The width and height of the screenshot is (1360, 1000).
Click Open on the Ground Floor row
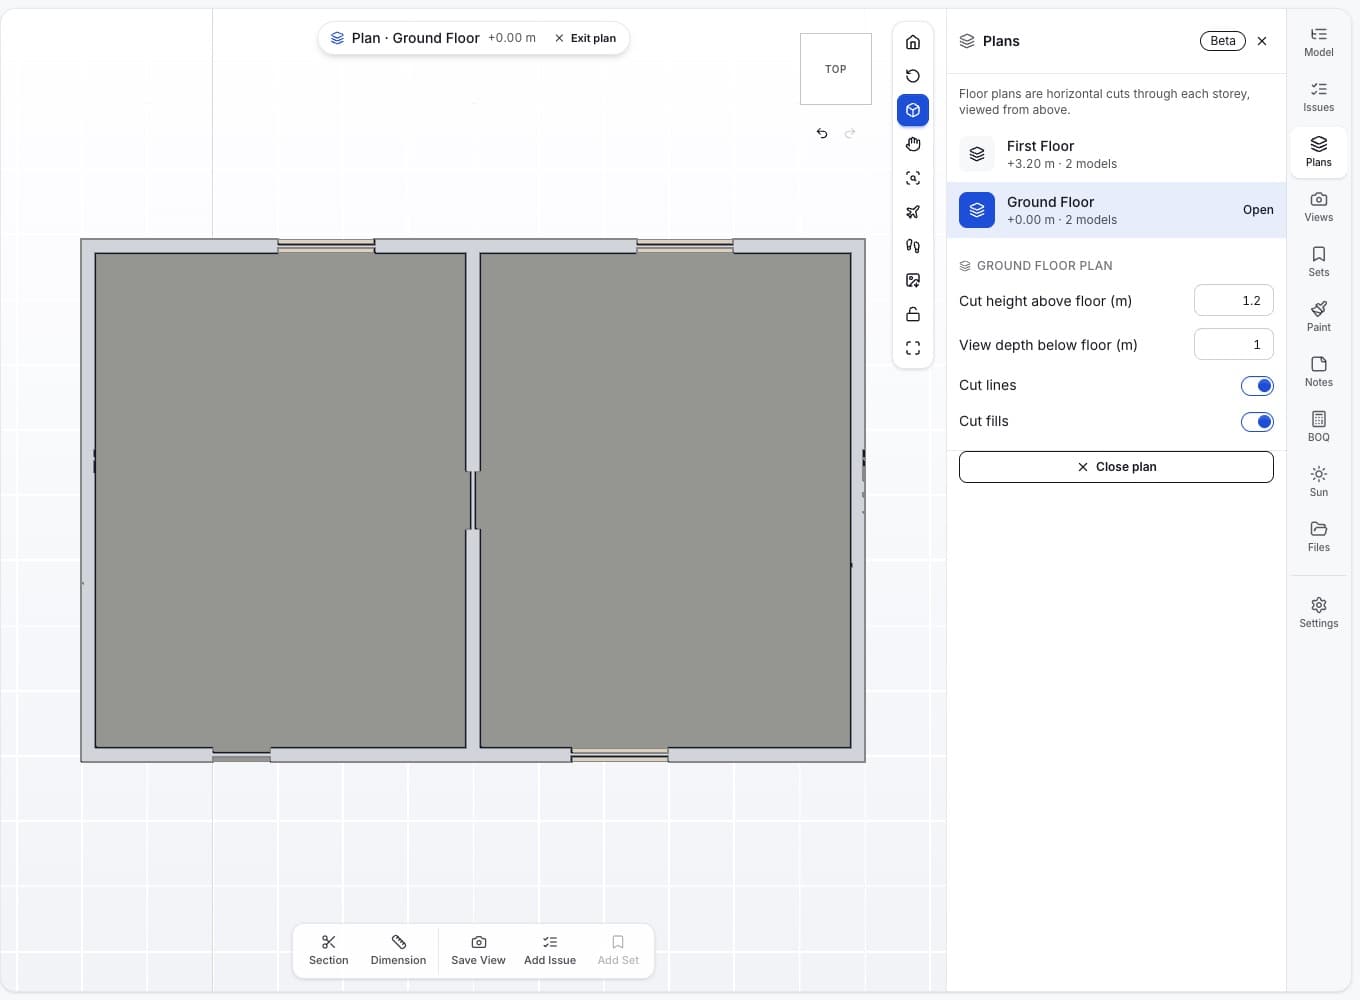[x=1258, y=210]
